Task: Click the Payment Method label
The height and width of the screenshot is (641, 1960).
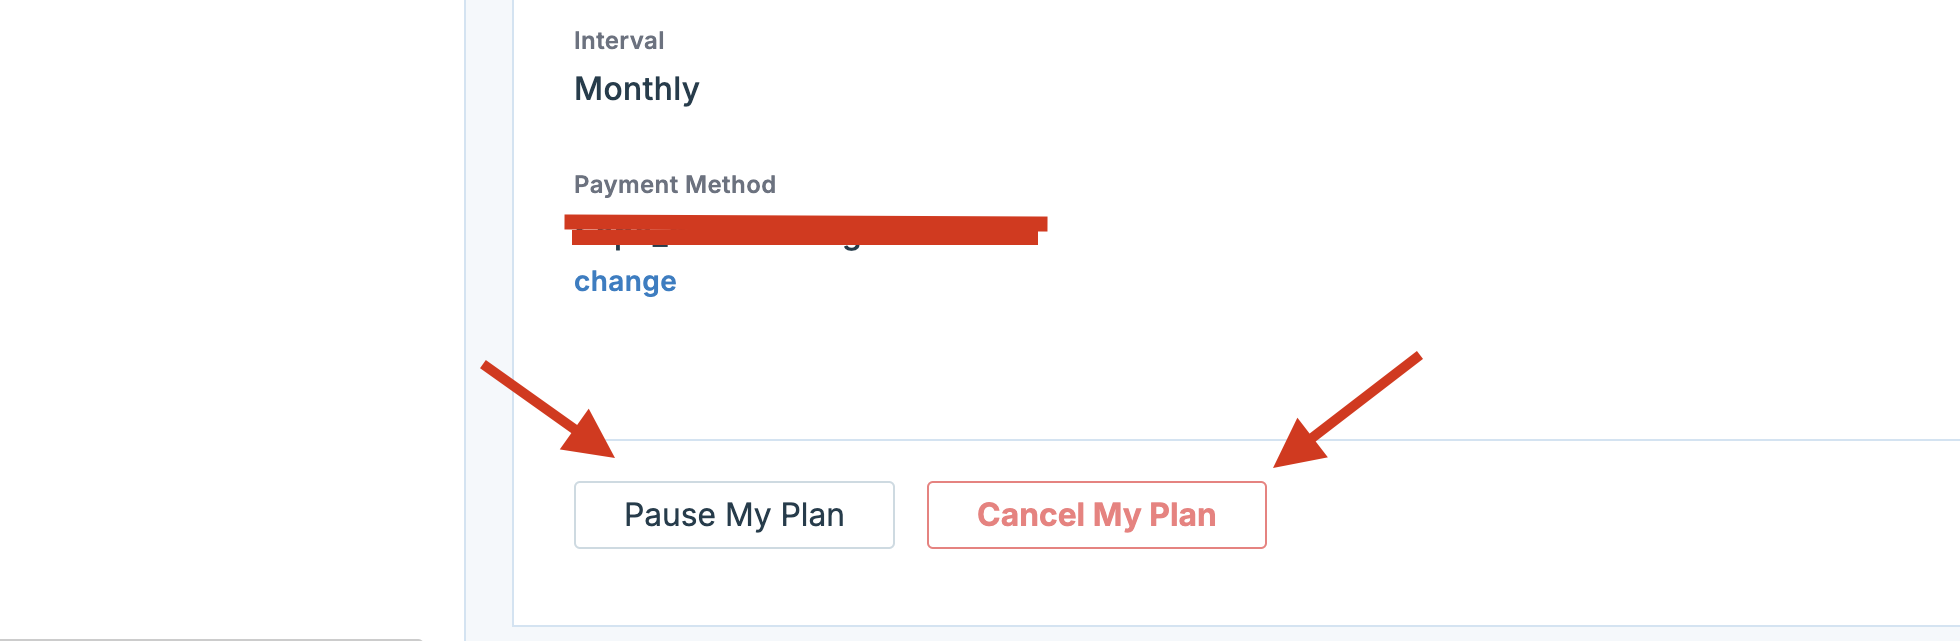Action: pyautogui.click(x=674, y=185)
